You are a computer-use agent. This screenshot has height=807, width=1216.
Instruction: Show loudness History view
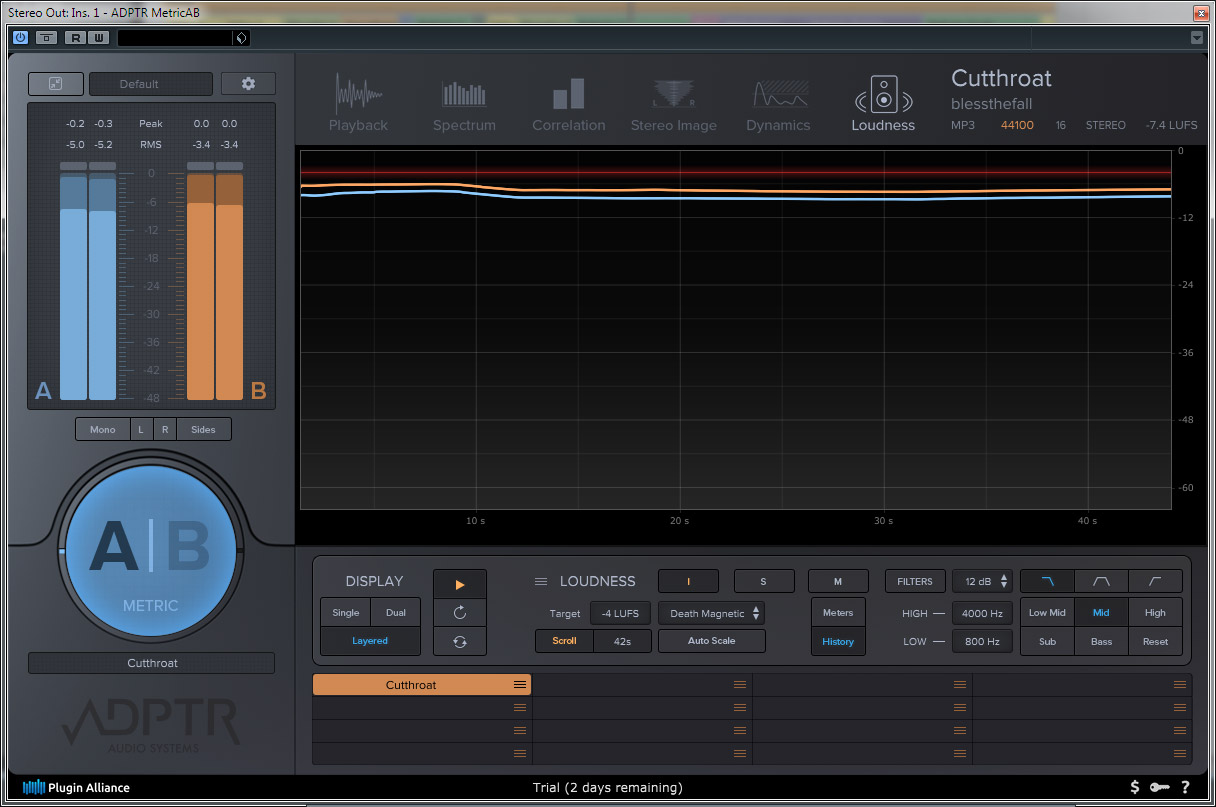[838, 642]
